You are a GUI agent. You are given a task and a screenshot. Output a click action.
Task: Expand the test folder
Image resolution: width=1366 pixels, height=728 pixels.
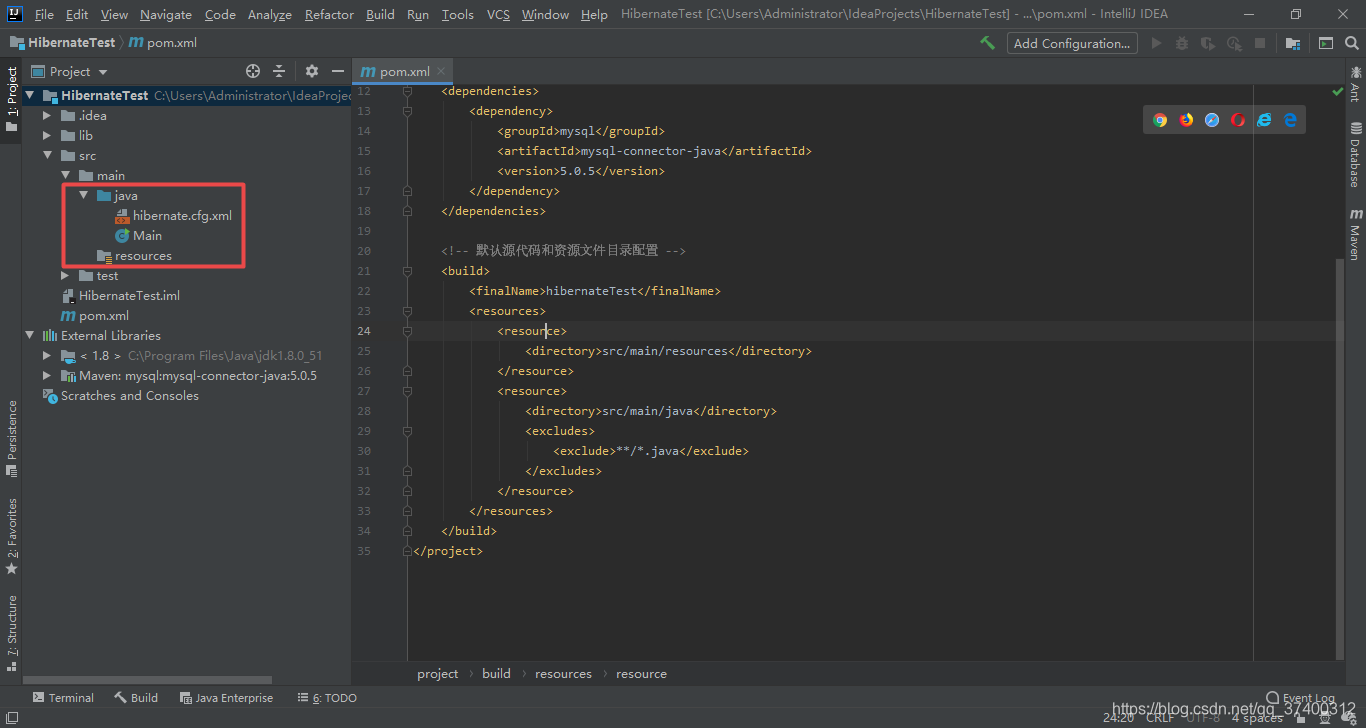pos(66,276)
